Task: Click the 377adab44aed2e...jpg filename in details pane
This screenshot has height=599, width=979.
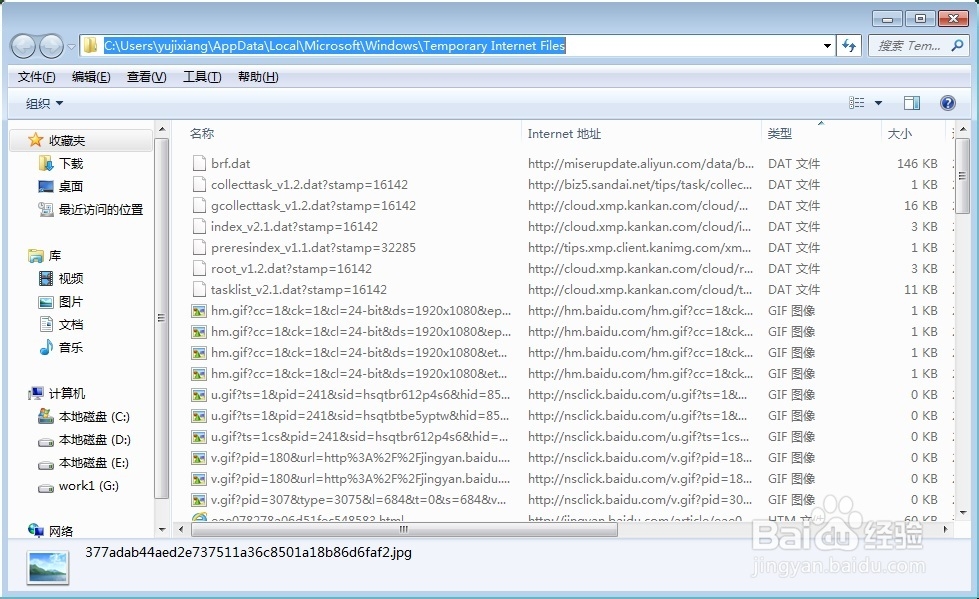Action: click(248, 552)
